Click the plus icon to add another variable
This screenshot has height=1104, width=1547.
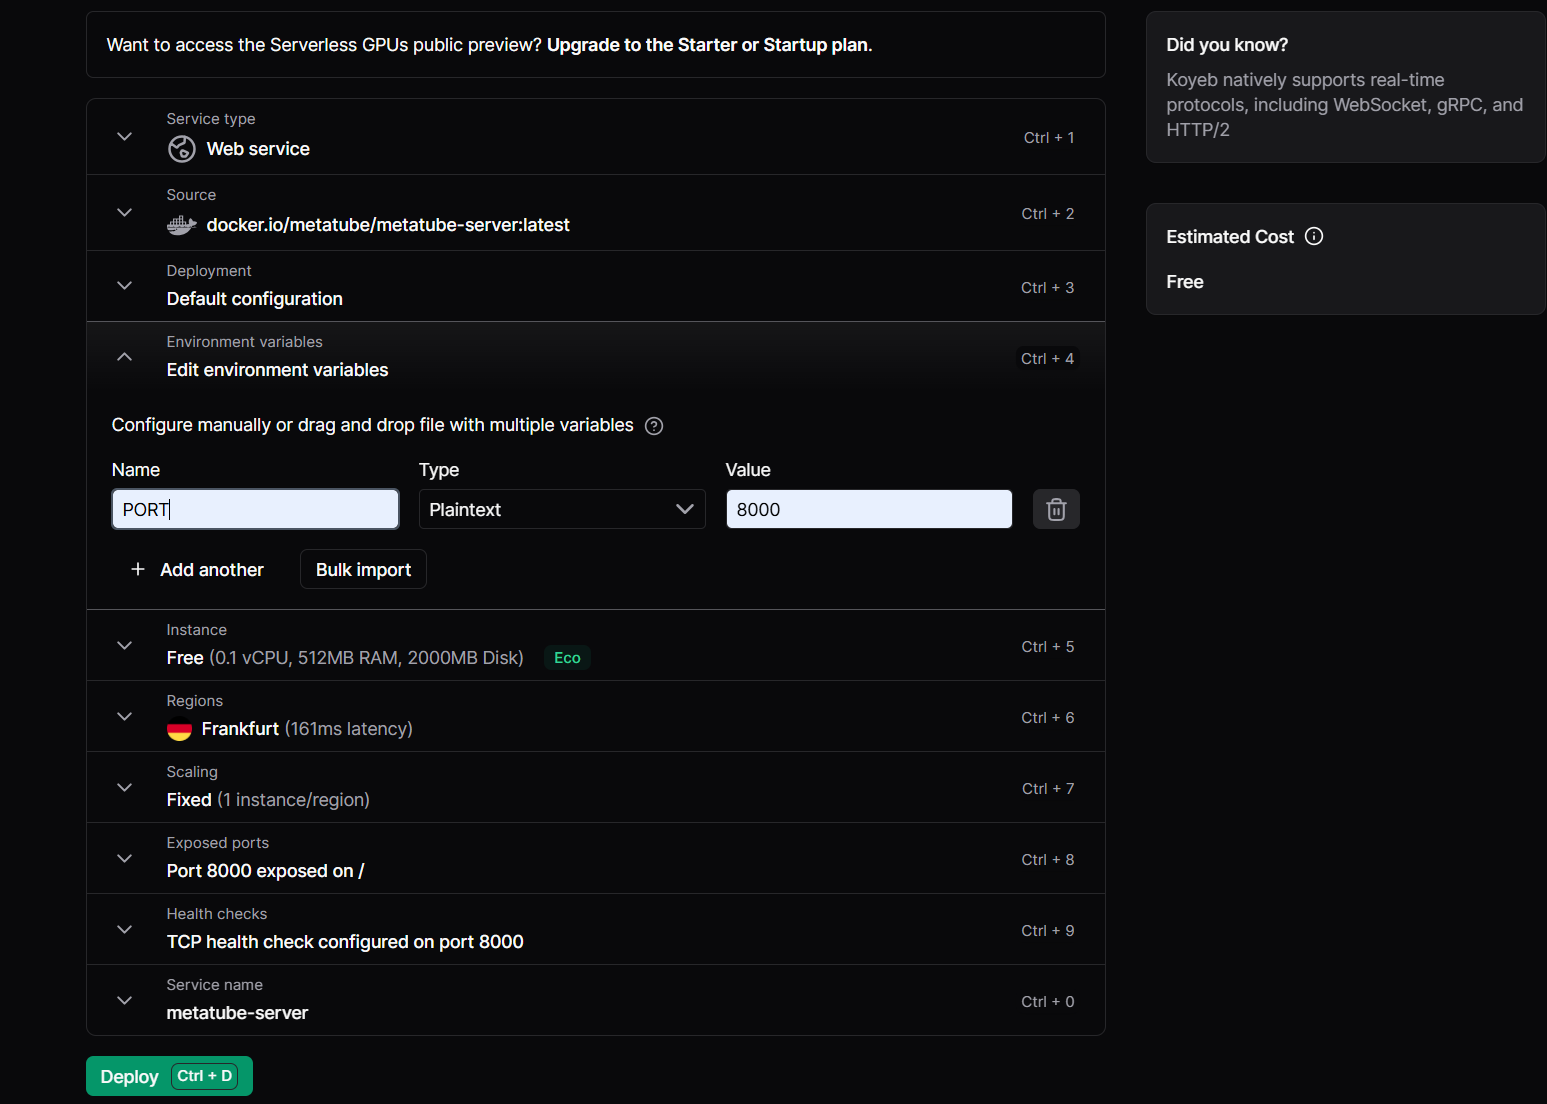[138, 569]
